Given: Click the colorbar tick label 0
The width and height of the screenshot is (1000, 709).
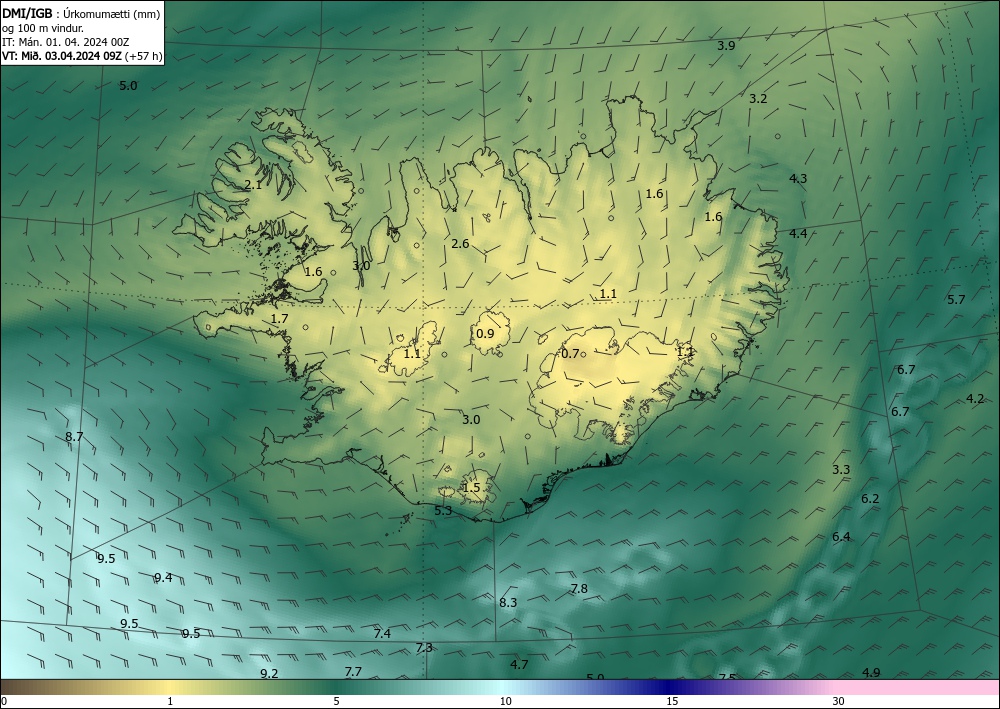Looking at the screenshot, I should [x=4, y=701].
